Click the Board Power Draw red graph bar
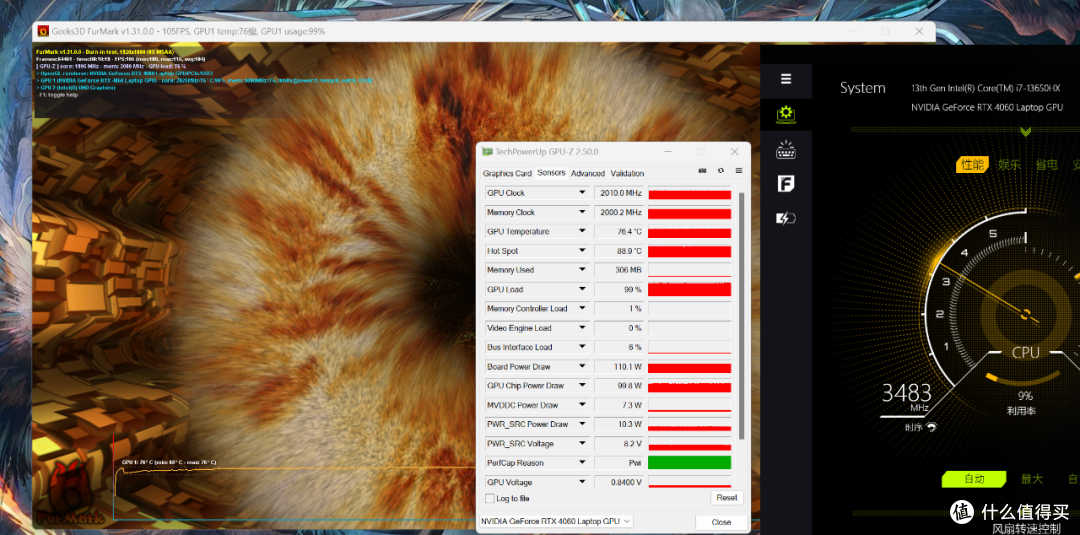Screen dimensions: 1080x535 tap(689, 367)
